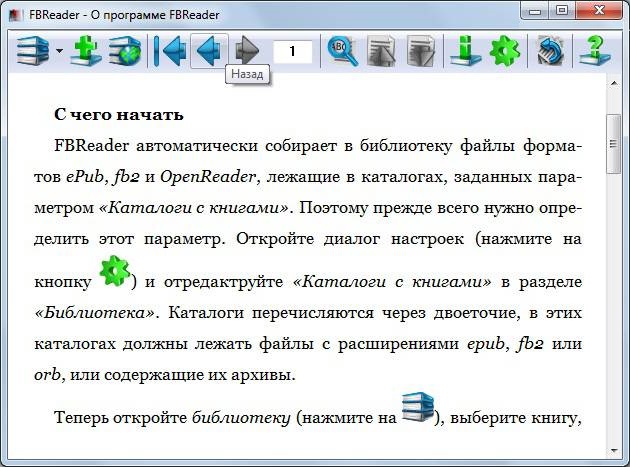The height and width of the screenshot is (467, 630).
Task: Expand the library dropdown arrow
Action: point(59,51)
